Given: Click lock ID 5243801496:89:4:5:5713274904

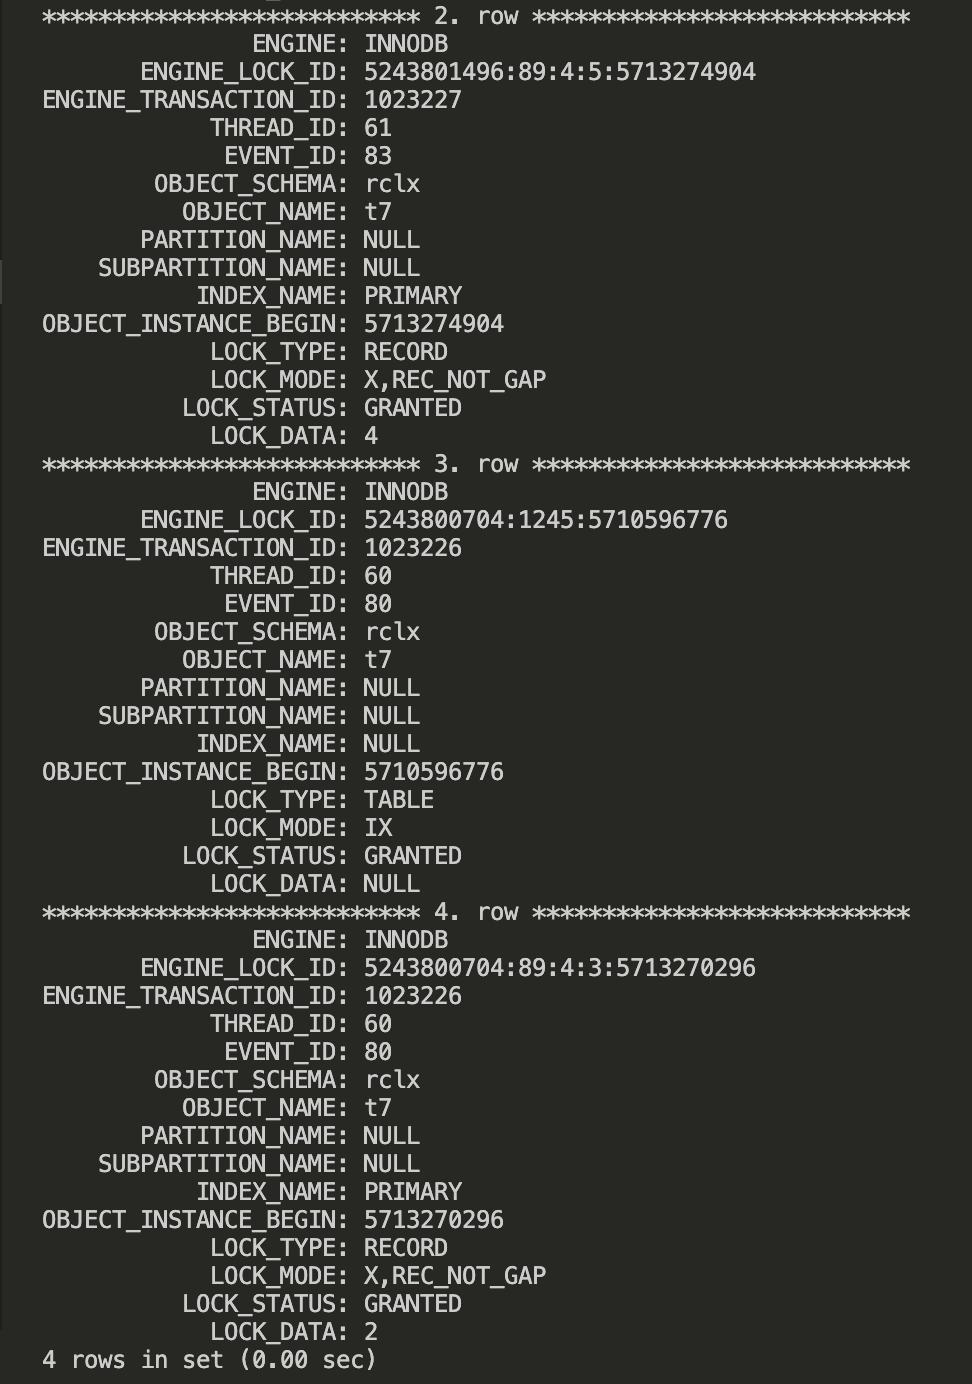Looking at the screenshot, I should (559, 72).
